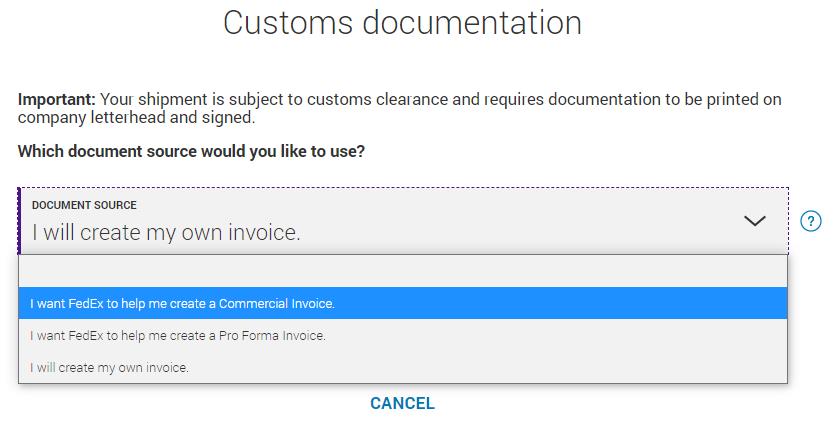Viewport: 836px width, 425px height.
Task: Choose FedEx Commercial Invoice help option
Action: 403,303
